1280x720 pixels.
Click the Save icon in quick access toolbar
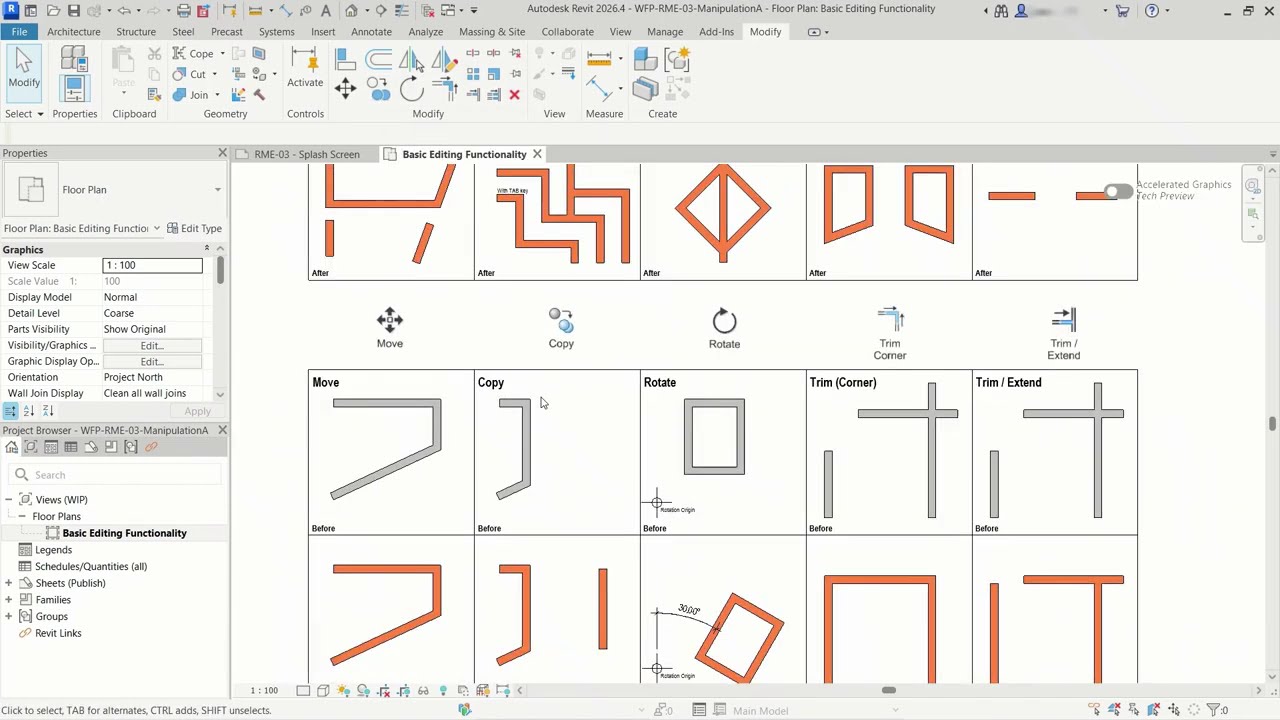[74, 11]
